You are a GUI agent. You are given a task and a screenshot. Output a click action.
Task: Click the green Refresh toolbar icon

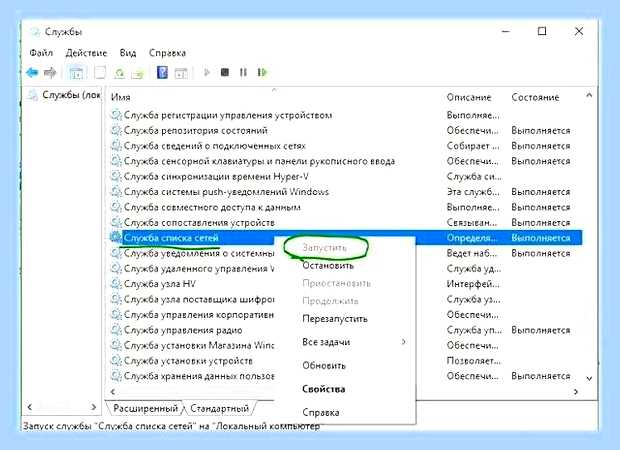pyautogui.click(x=119, y=73)
